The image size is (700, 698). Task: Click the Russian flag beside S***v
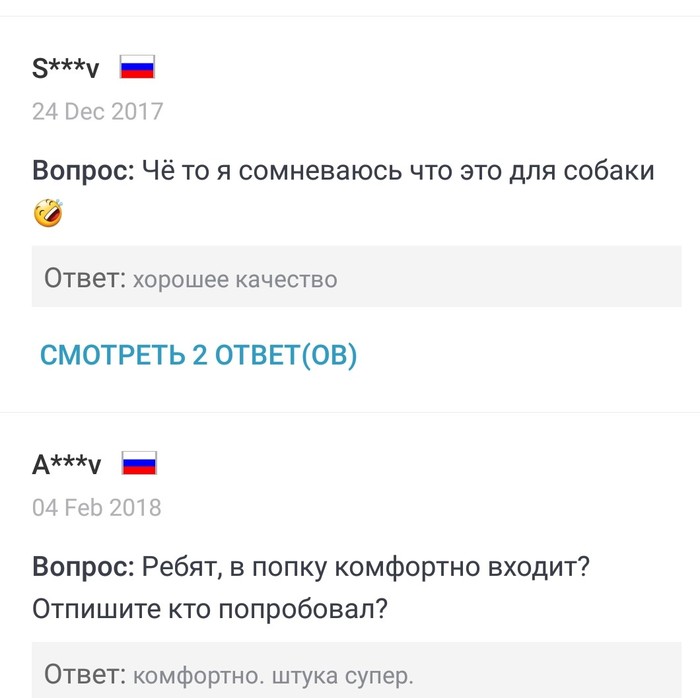pyautogui.click(x=137, y=68)
